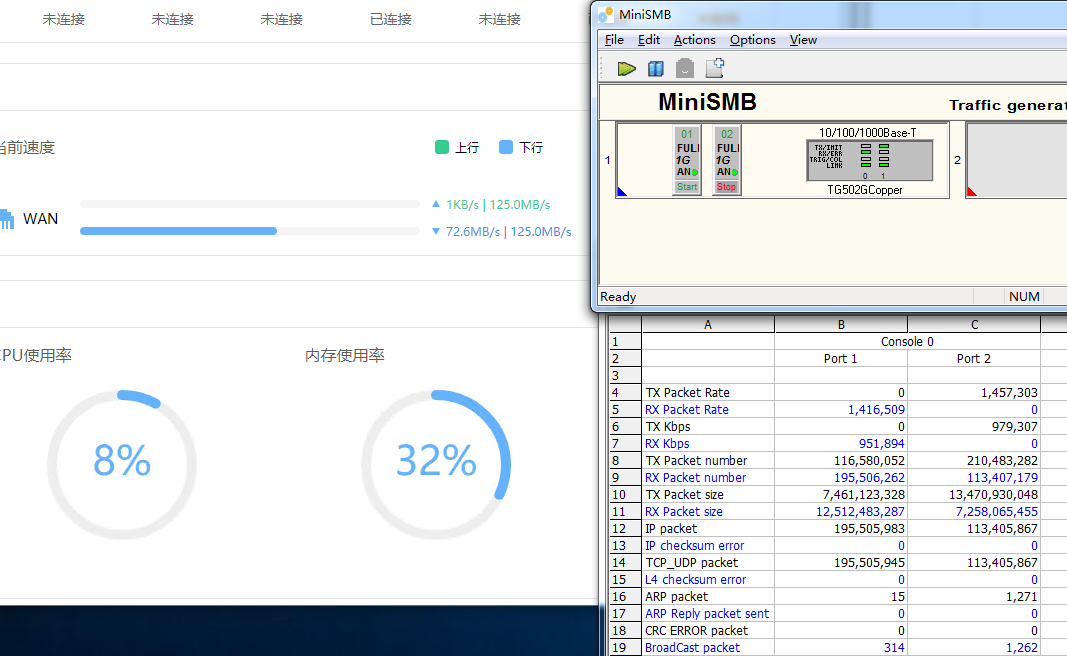Screen dimensions: 1067x656
Task: Click the gray stop toolbar icon in MiniSMB
Action: click(685, 68)
